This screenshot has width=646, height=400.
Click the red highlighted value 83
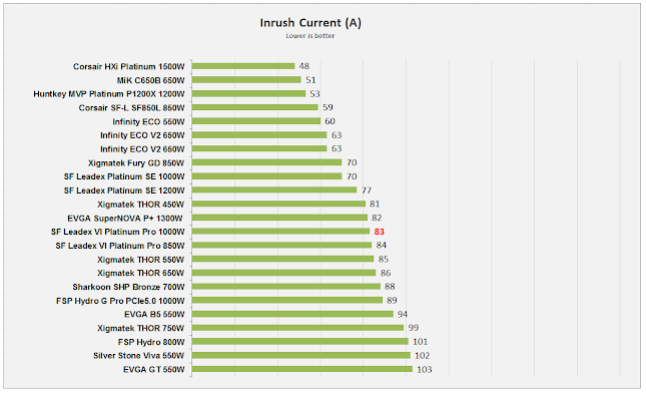pos(380,231)
